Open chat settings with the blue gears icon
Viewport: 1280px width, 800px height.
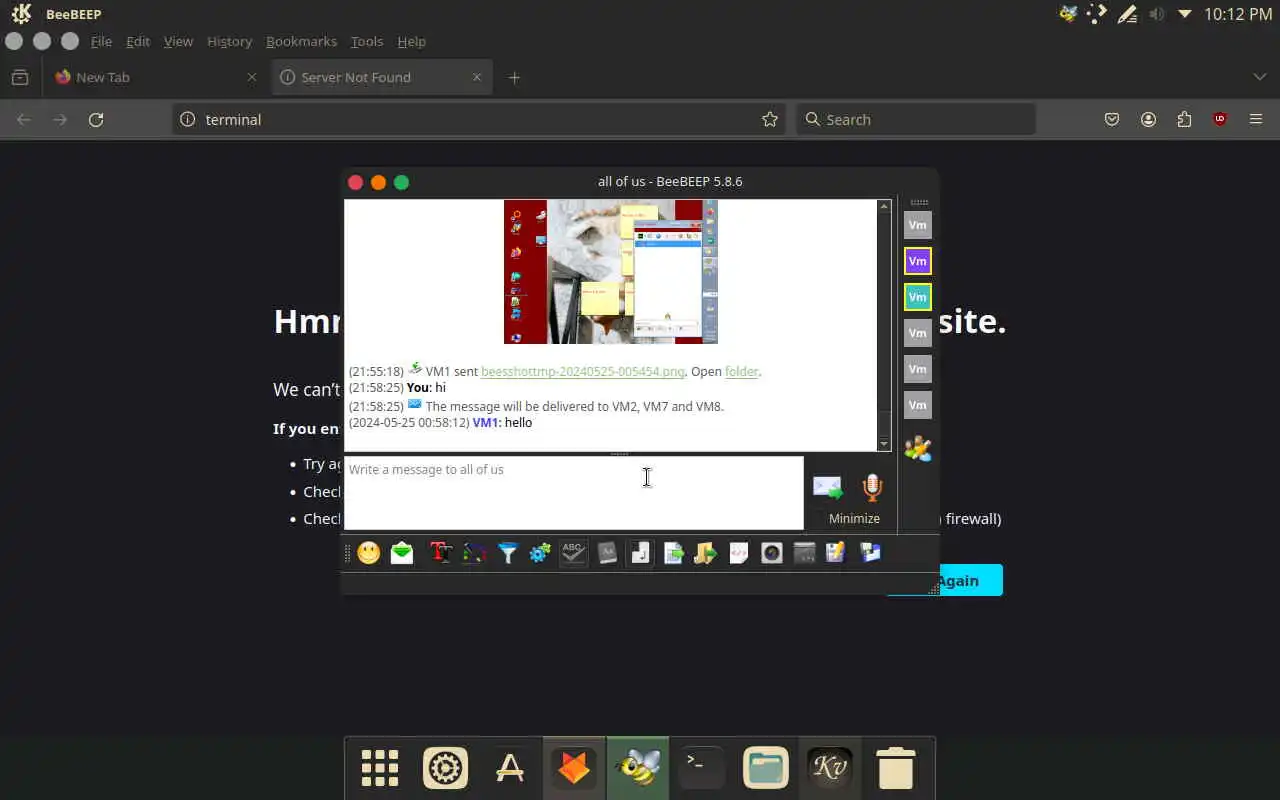[540, 552]
